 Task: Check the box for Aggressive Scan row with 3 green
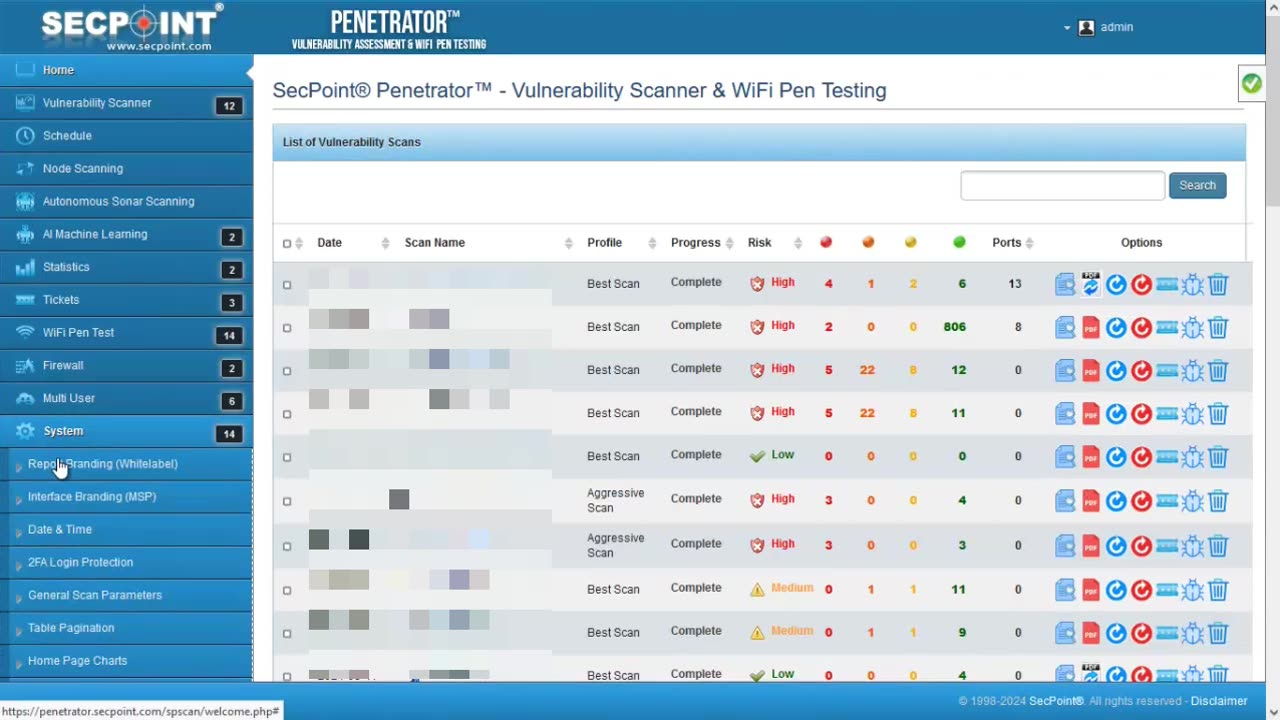(x=287, y=546)
